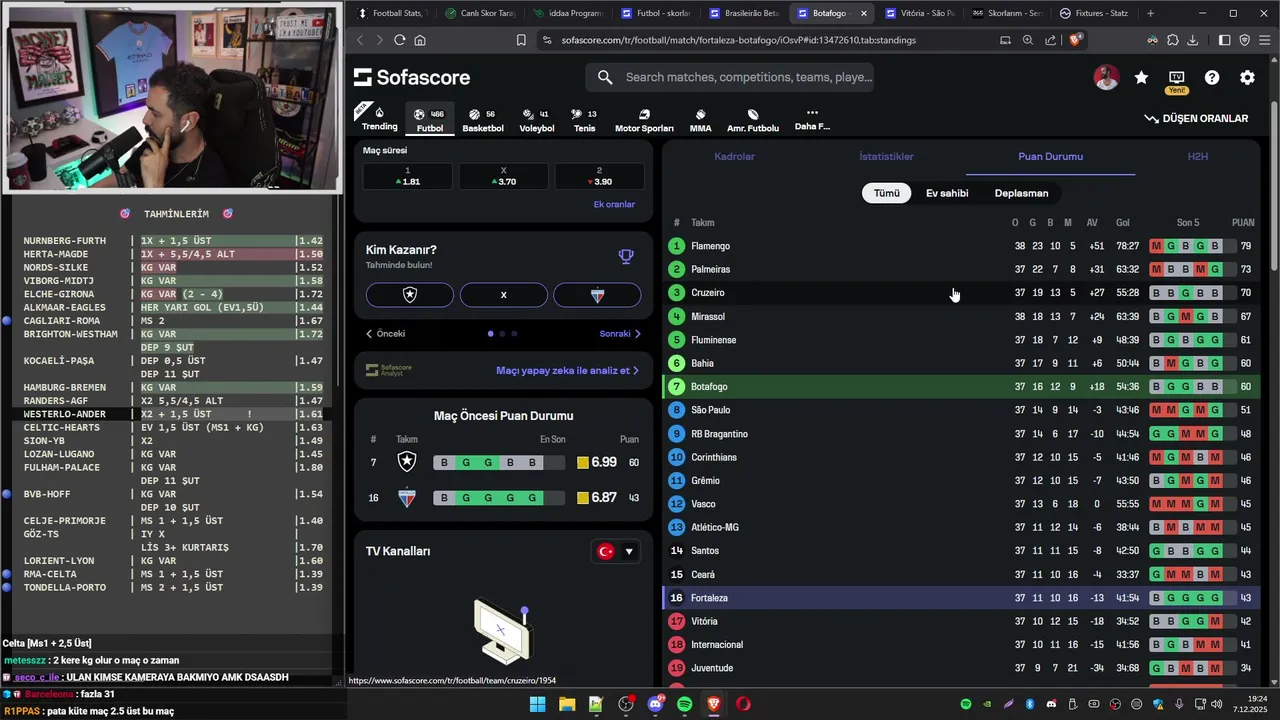Viewport: 1280px width, 720px height.
Task: Select the Basketbol sport icon
Action: pos(483,120)
